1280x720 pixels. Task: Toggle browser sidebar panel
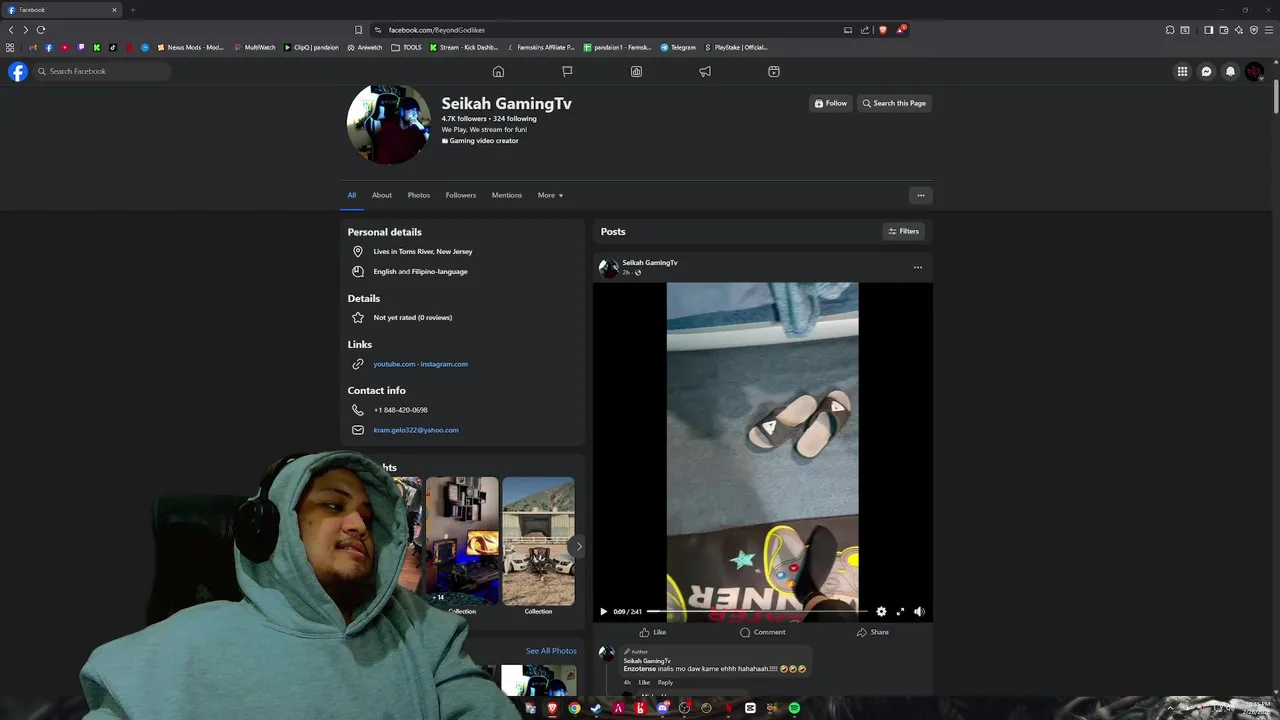[1208, 30]
